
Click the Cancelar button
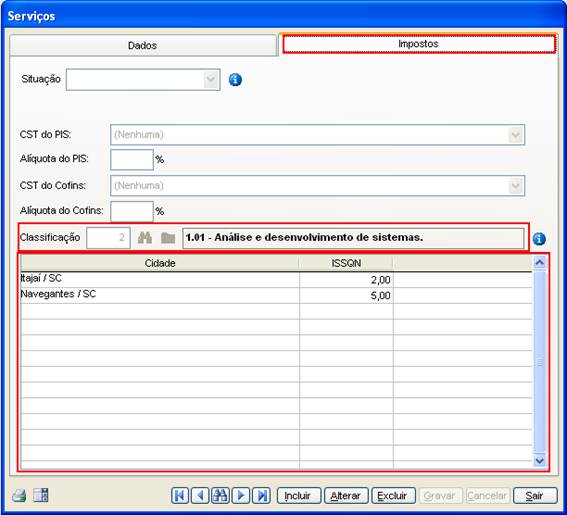(488, 495)
